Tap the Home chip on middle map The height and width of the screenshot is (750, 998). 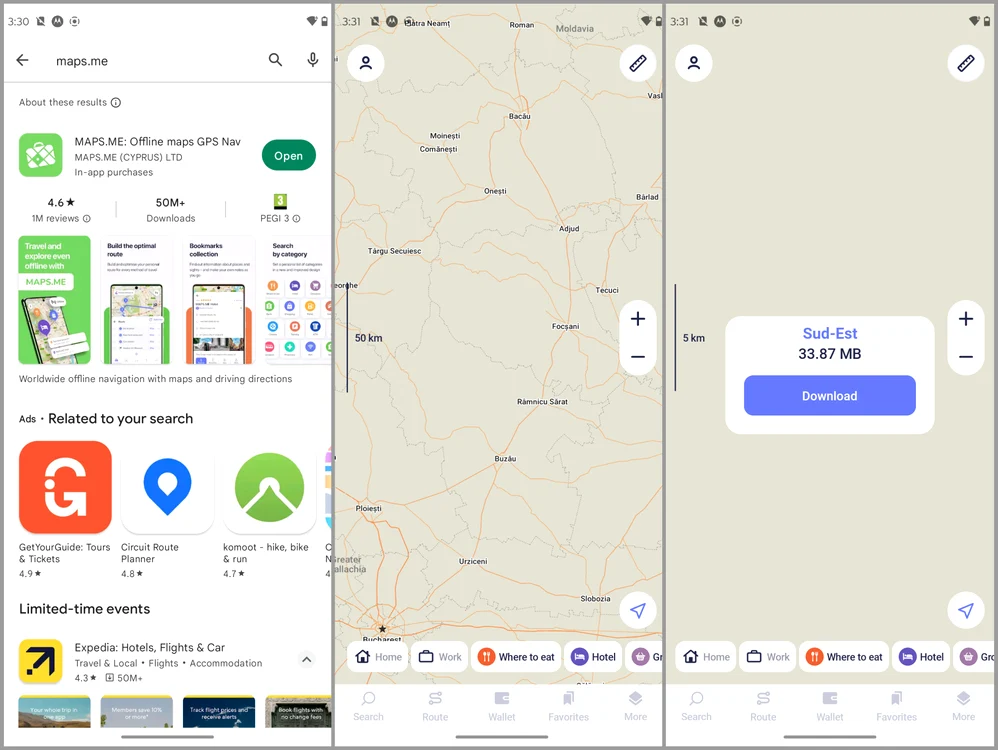point(378,656)
